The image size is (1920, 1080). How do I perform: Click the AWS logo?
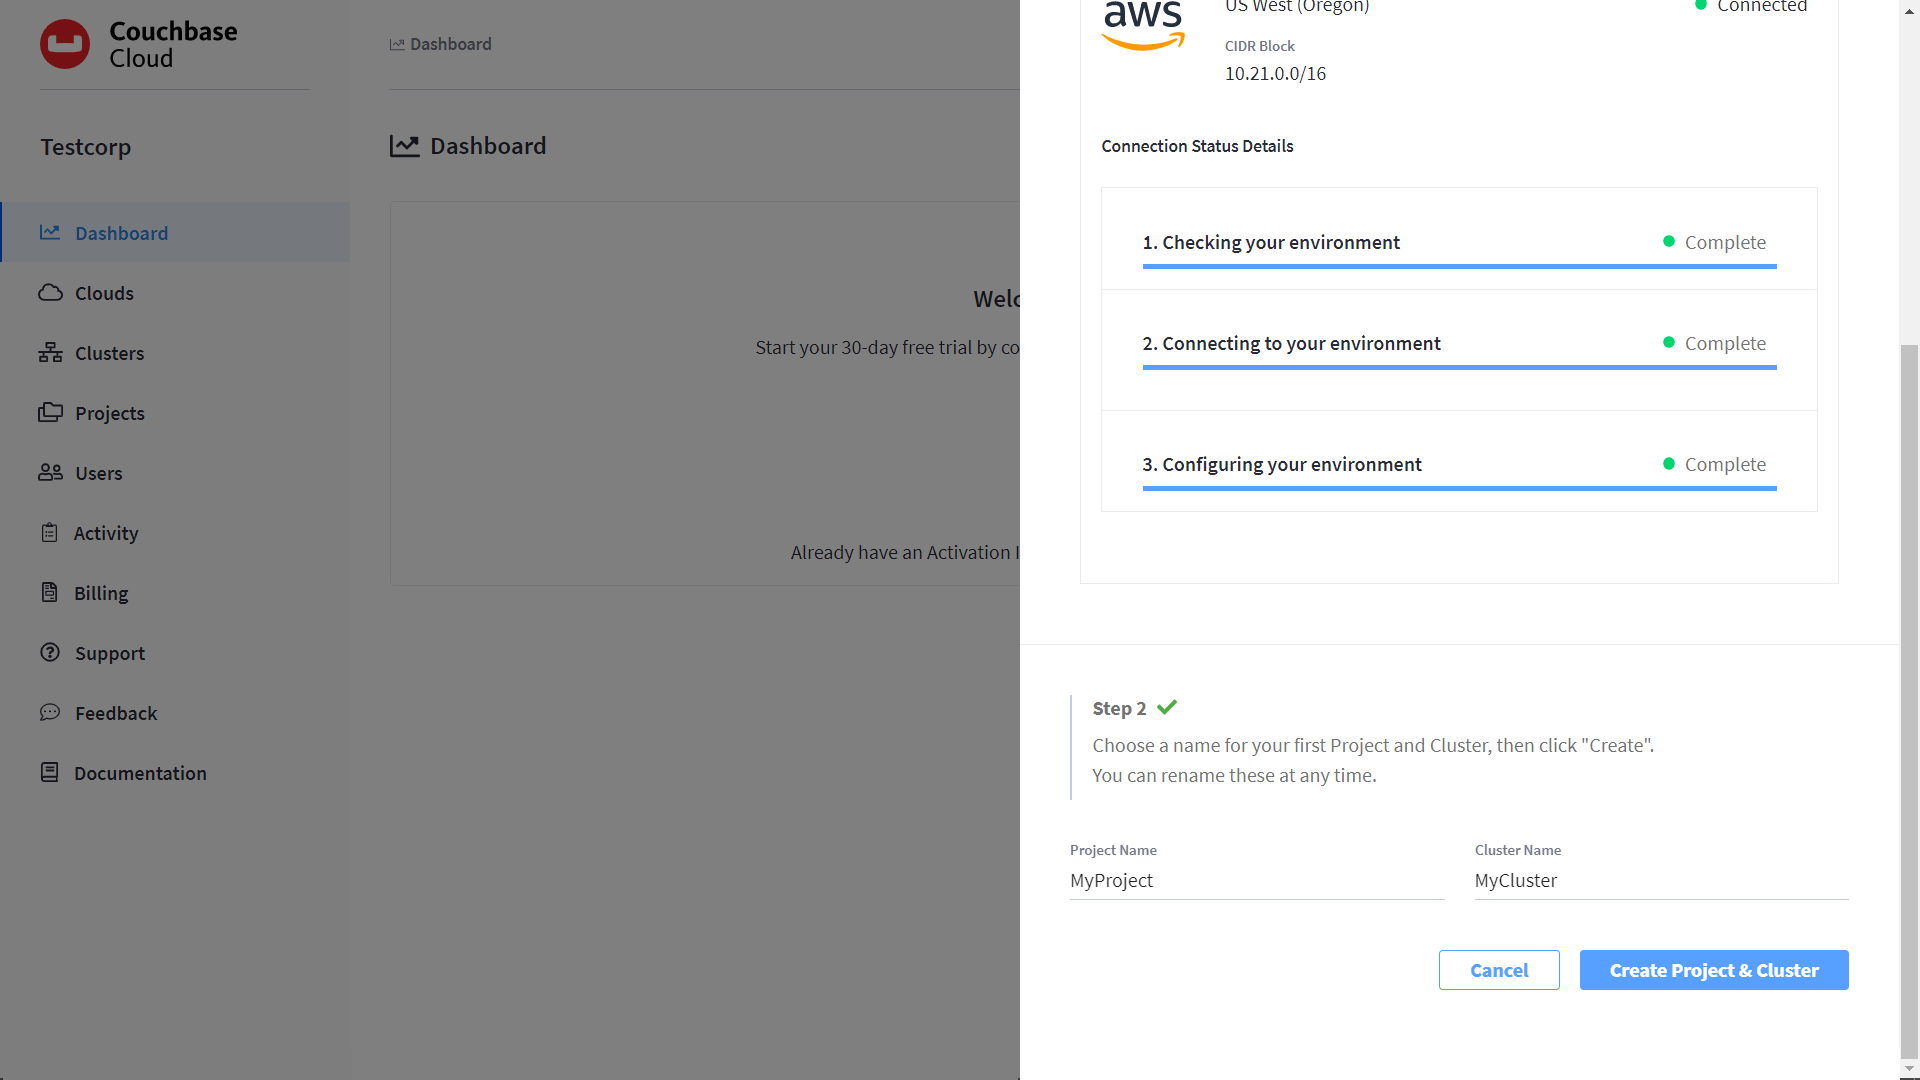(x=1142, y=25)
